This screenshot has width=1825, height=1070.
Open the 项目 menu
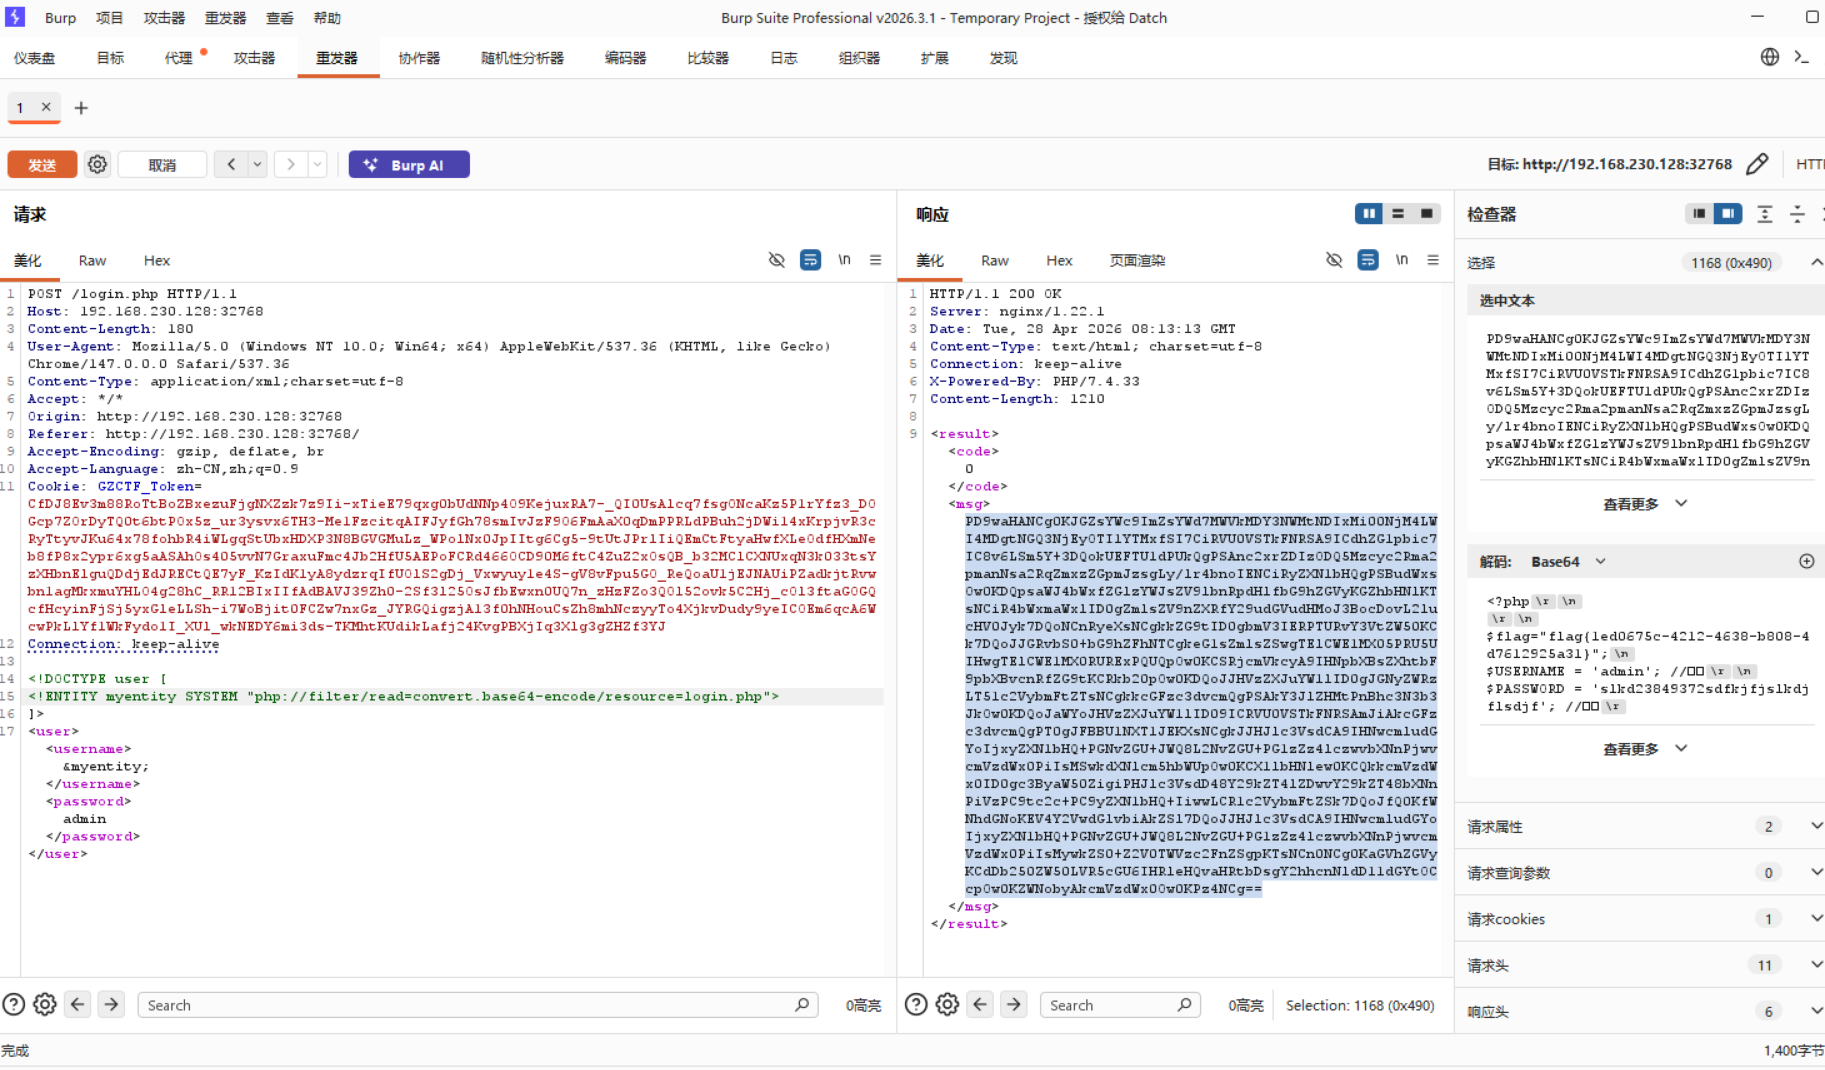click(x=109, y=18)
